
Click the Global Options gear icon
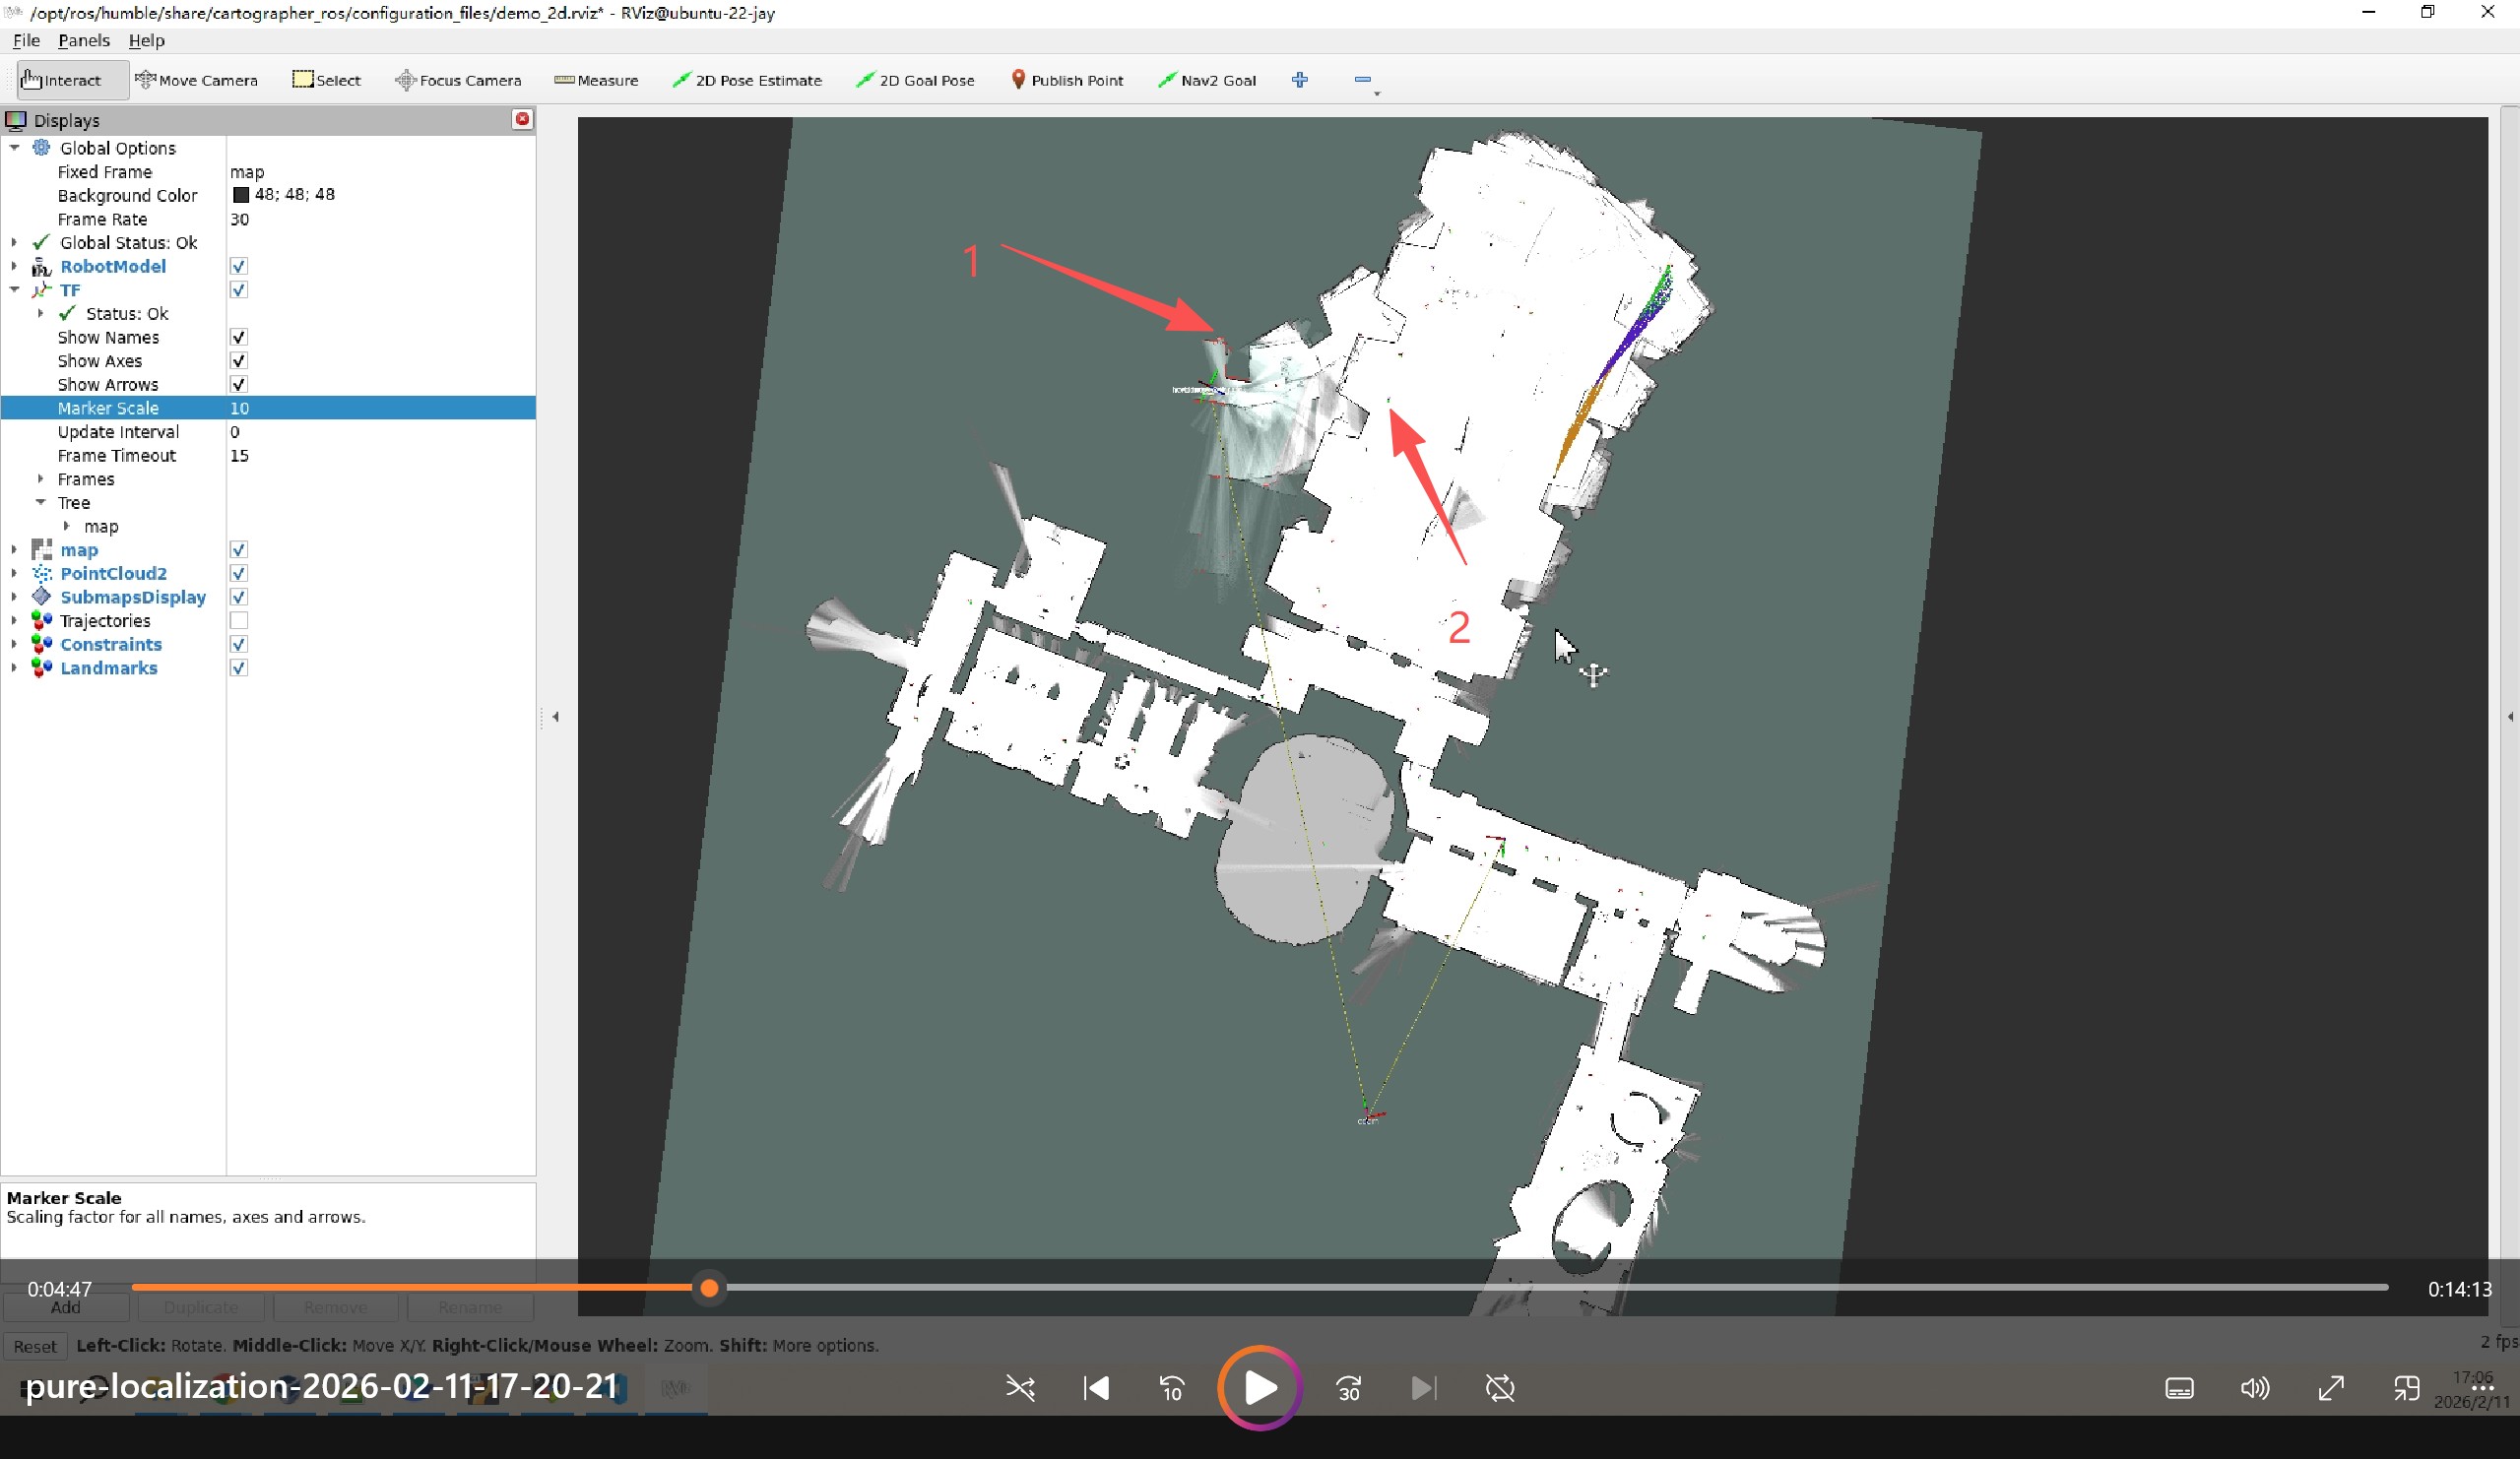(x=41, y=148)
